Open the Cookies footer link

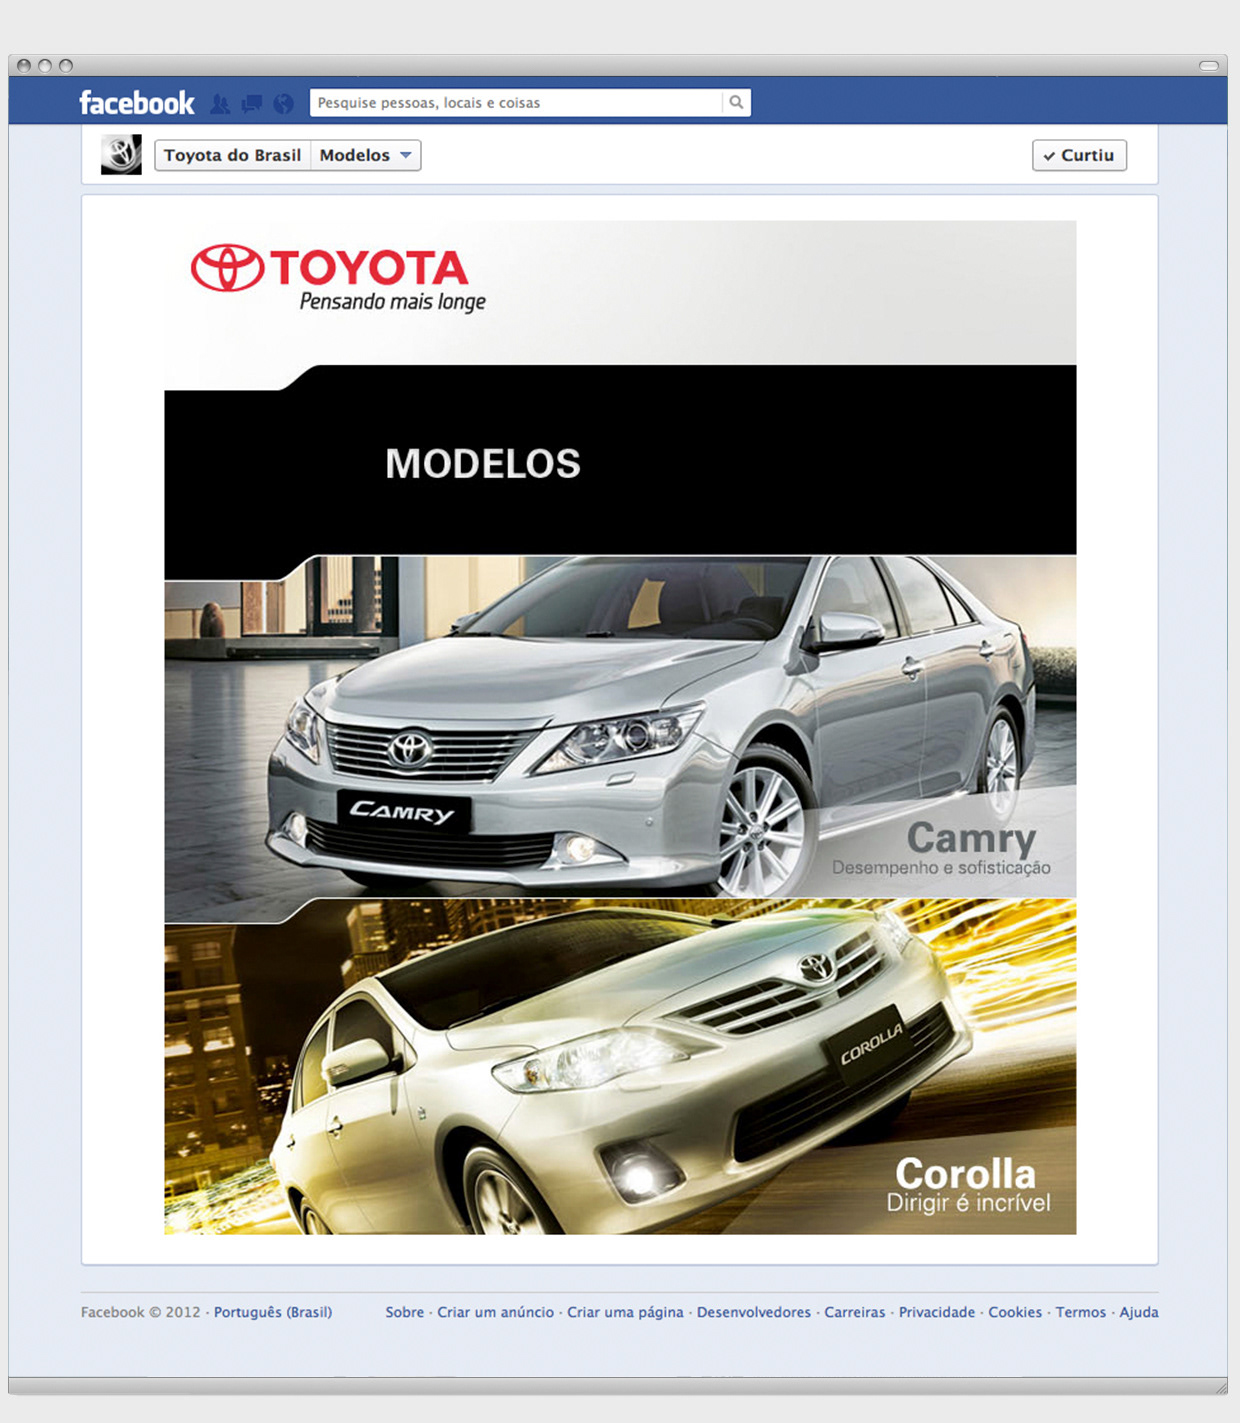(x=1015, y=1312)
